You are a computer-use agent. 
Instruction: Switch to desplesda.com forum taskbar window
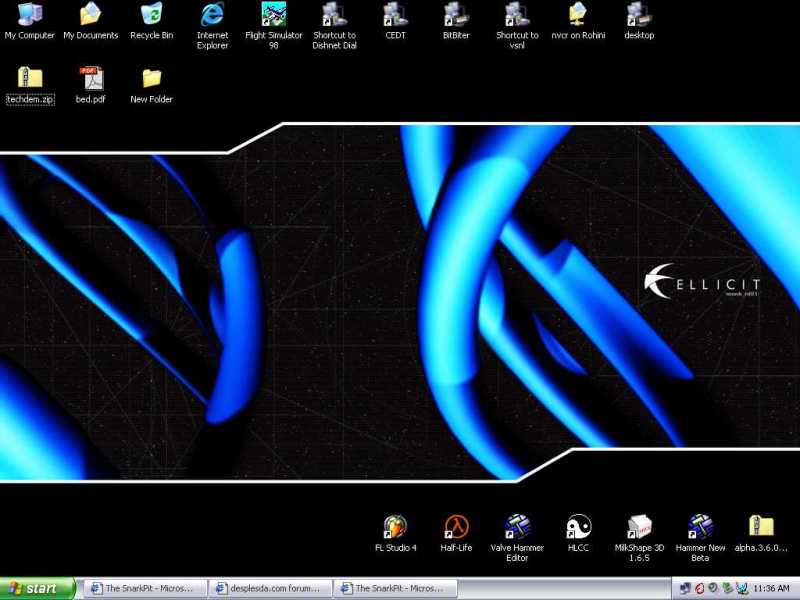270,588
